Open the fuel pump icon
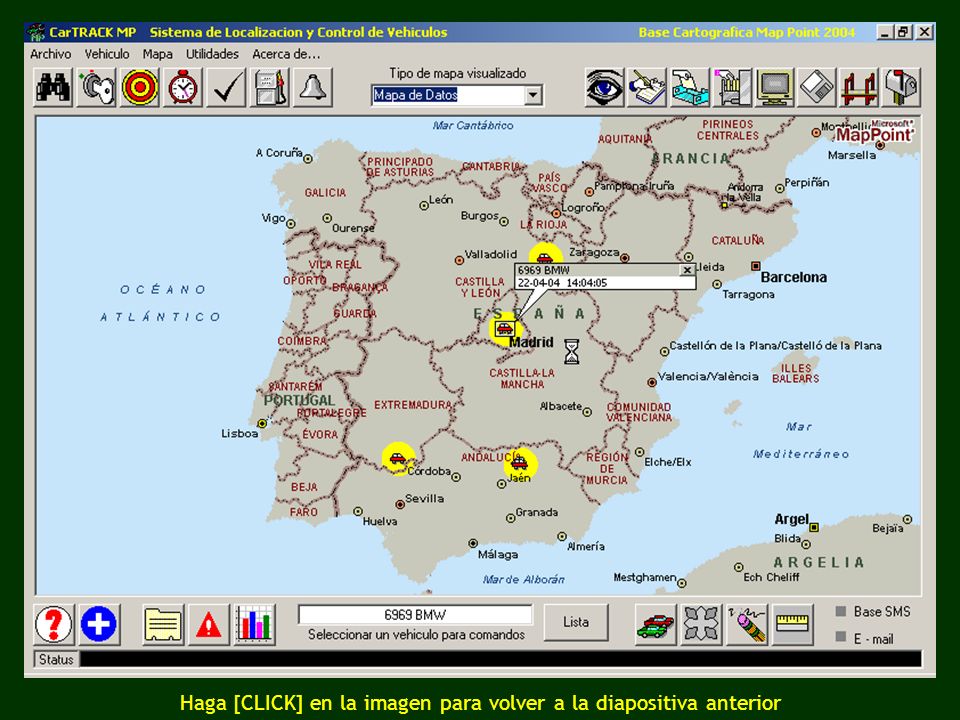The height and width of the screenshot is (720, 960). click(x=269, y=88)
